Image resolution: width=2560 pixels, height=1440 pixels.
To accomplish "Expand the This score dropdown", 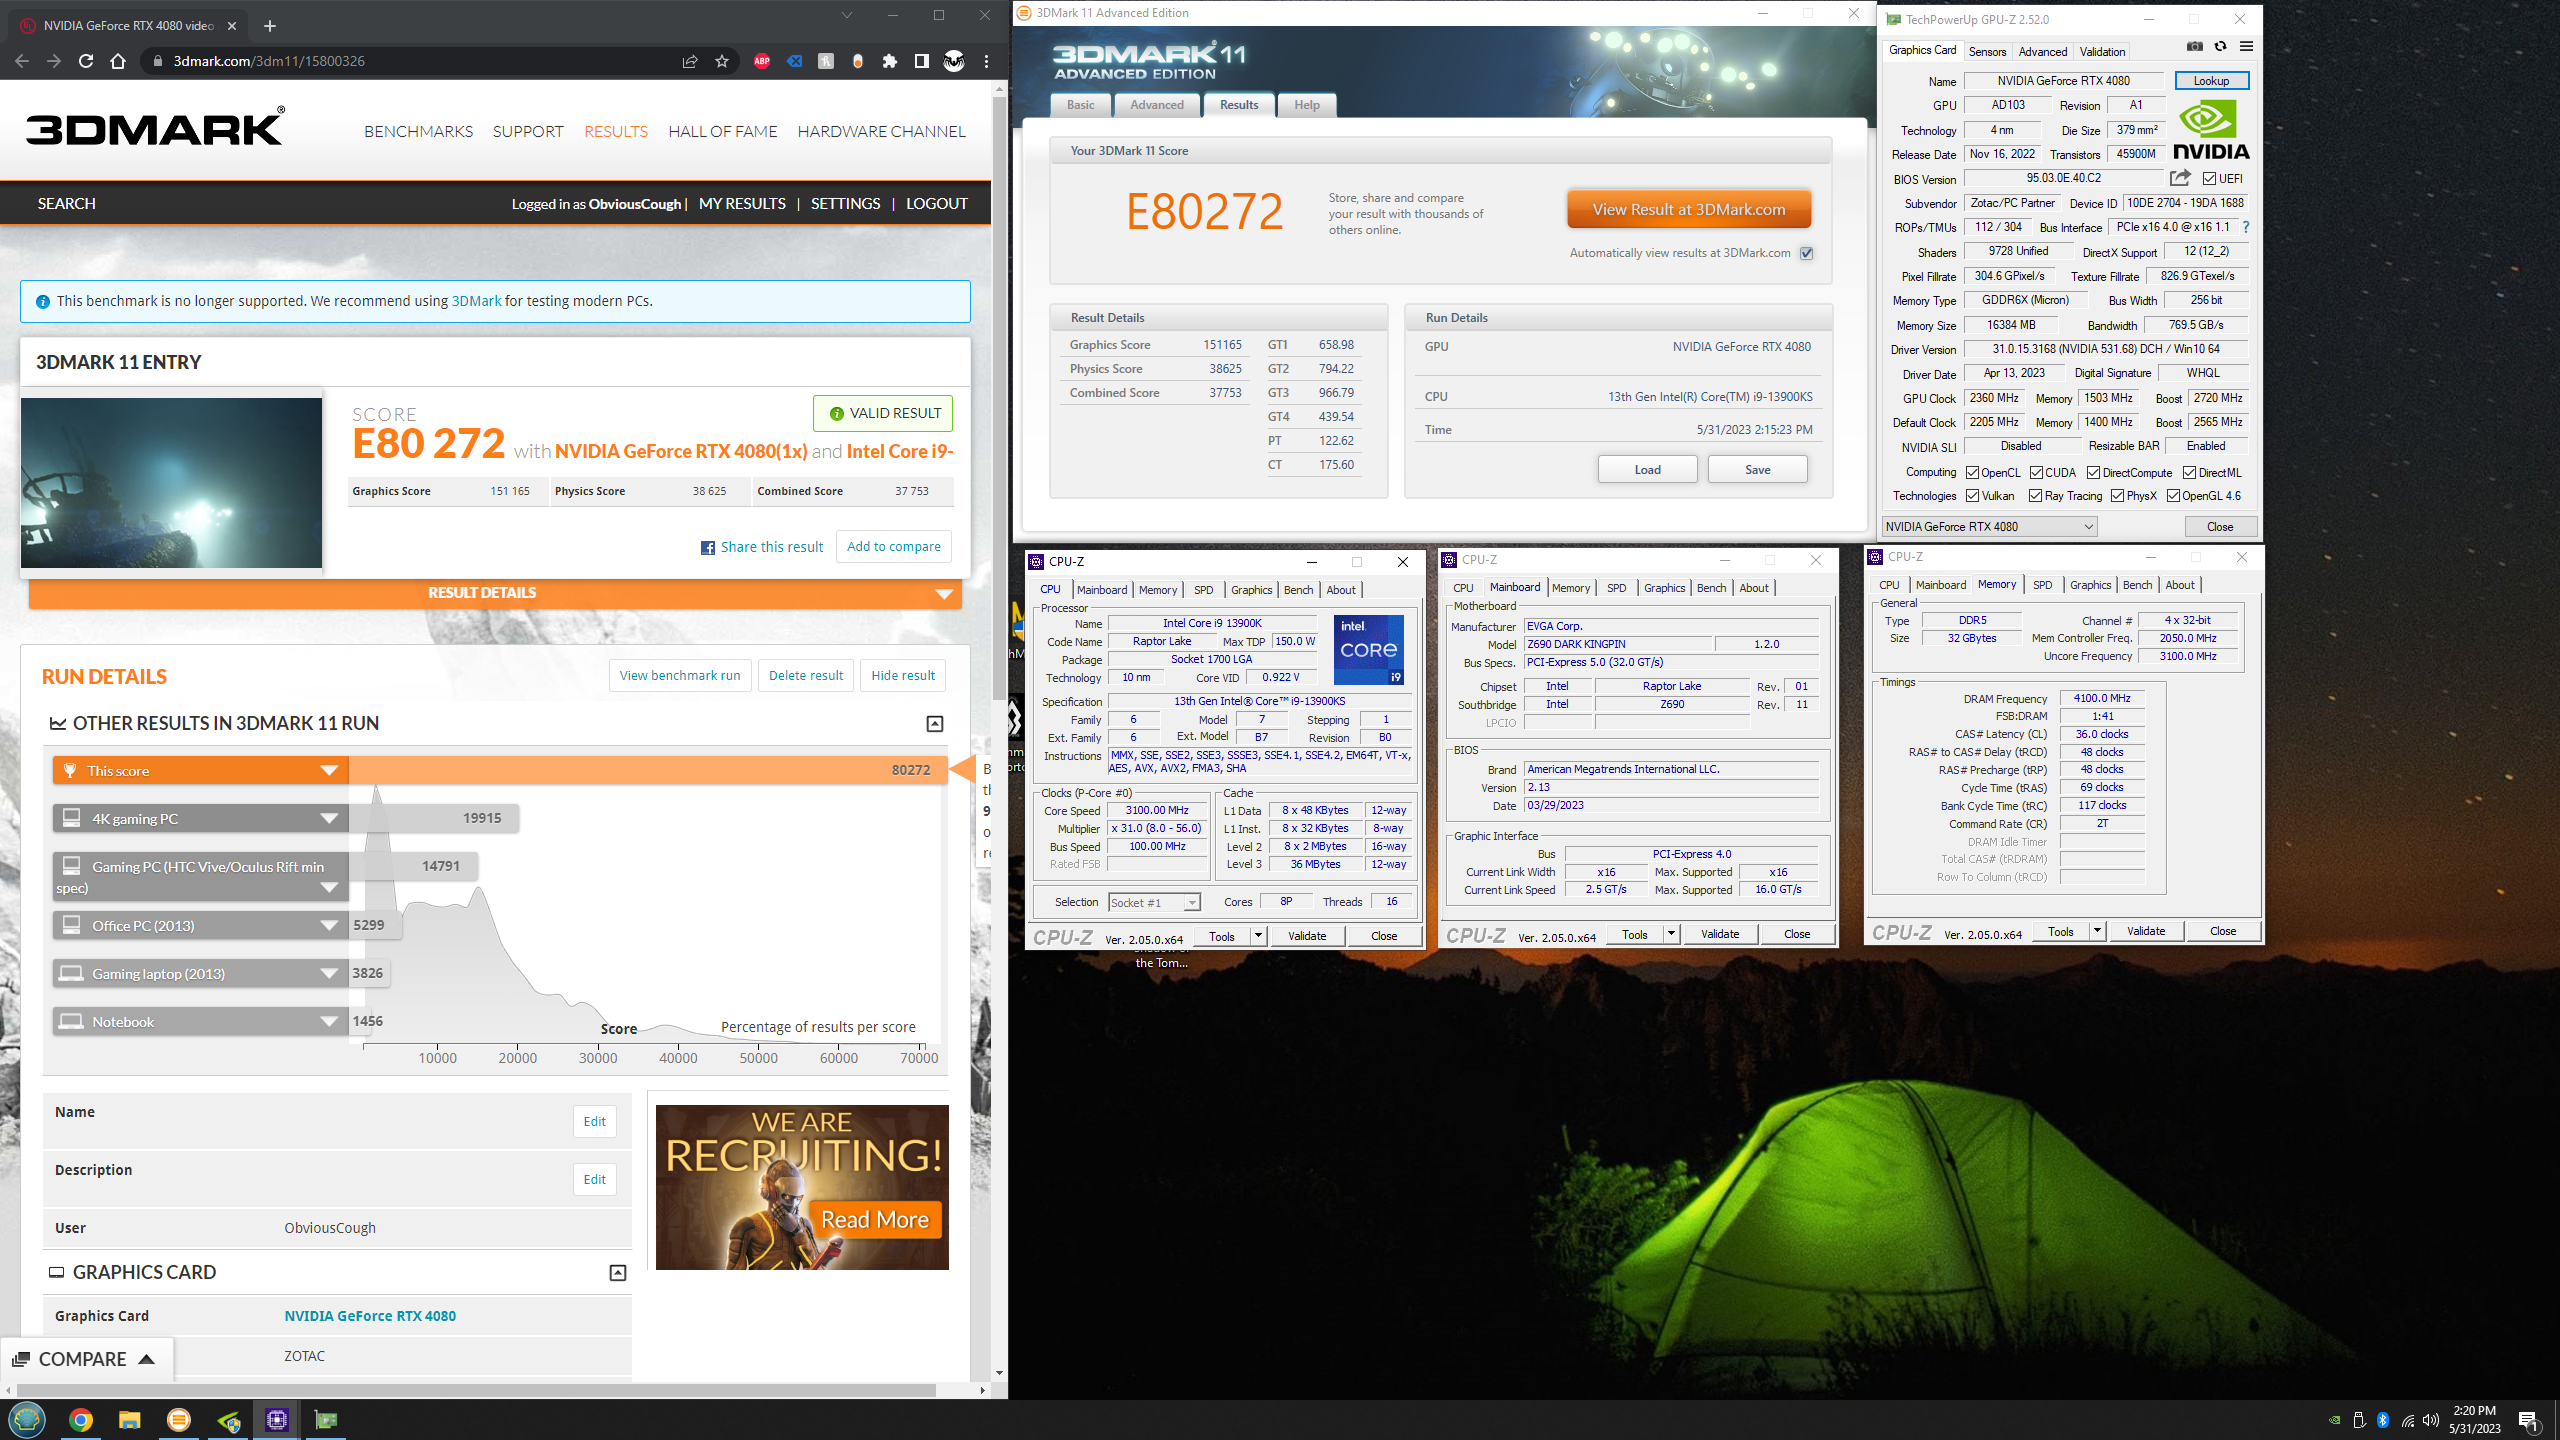I will click(x=329, y=771).
